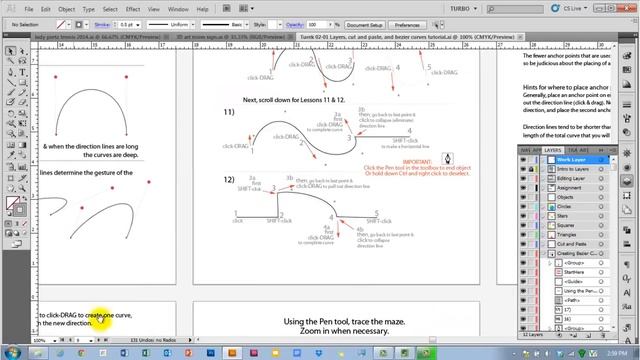Select the Artboard tool
This screenshot has height=360, width=640.
tap(11, 178)
